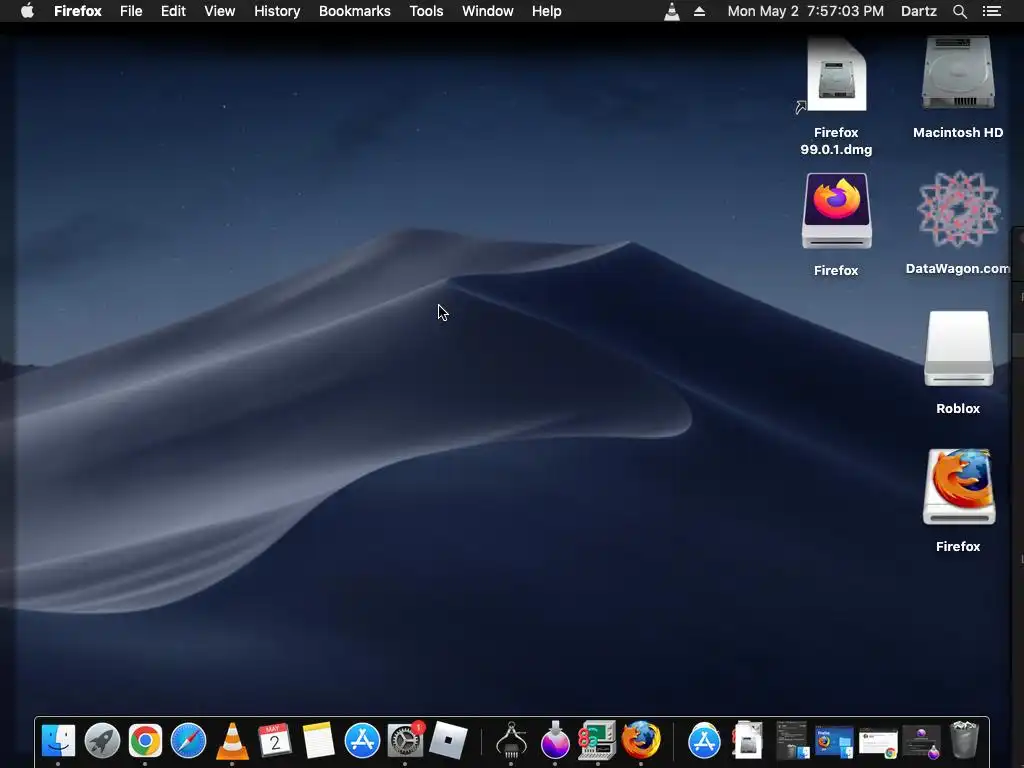Open the History menu
Viewport: 1024px width, 768px height.
[x=277, y=11]
